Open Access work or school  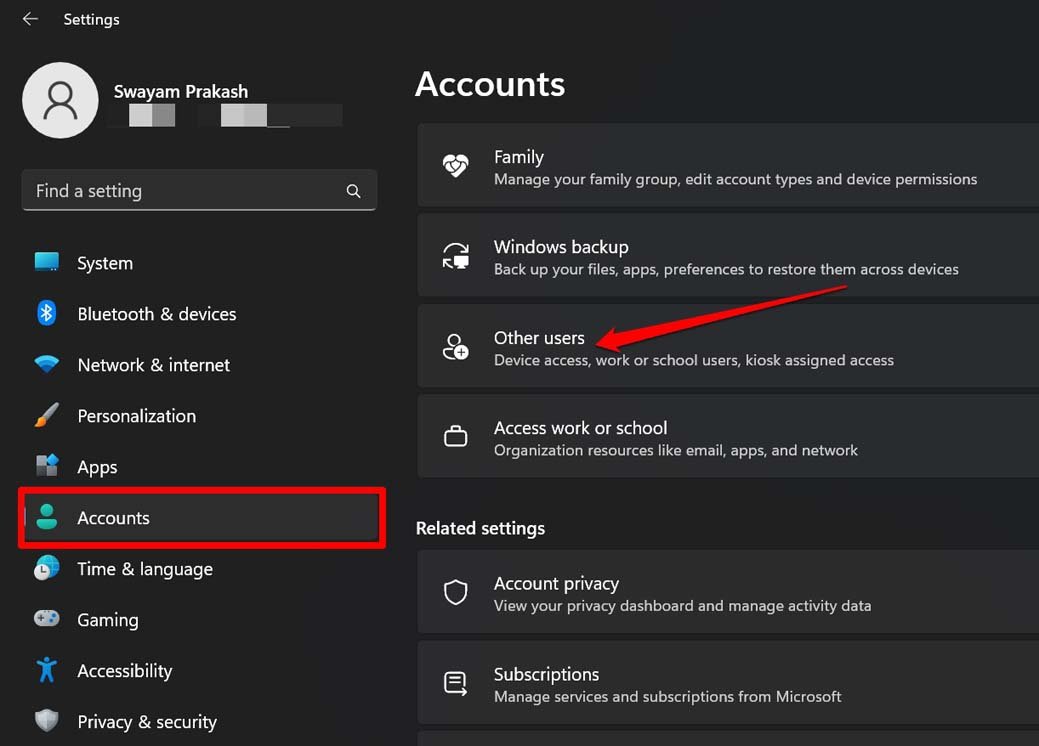click(727, 437)
